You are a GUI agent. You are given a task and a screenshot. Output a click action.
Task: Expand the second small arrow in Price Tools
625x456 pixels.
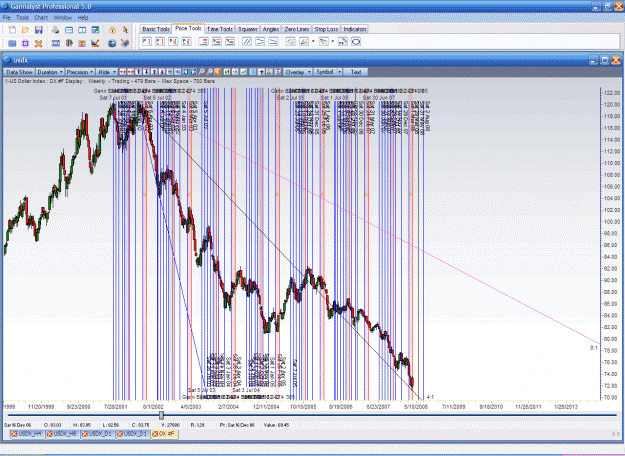(x=333, y=41)
